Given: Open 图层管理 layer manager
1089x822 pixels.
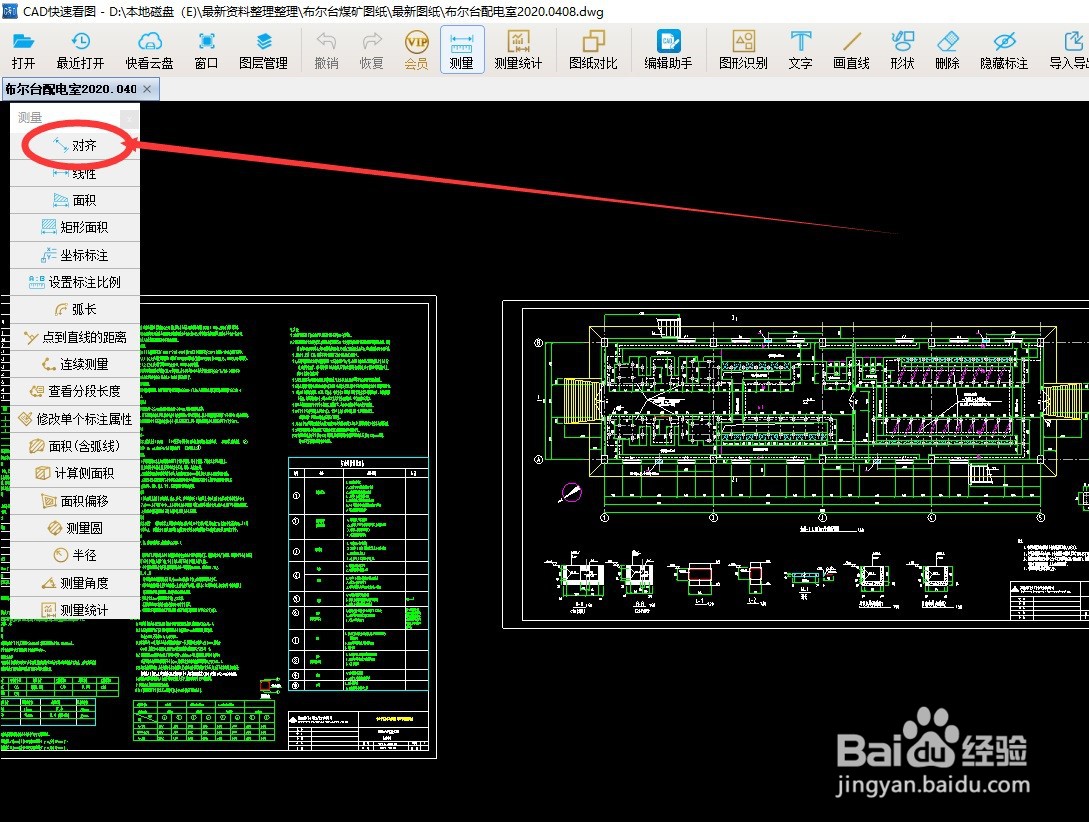Looking at the screenshot, I should [263, 50].
